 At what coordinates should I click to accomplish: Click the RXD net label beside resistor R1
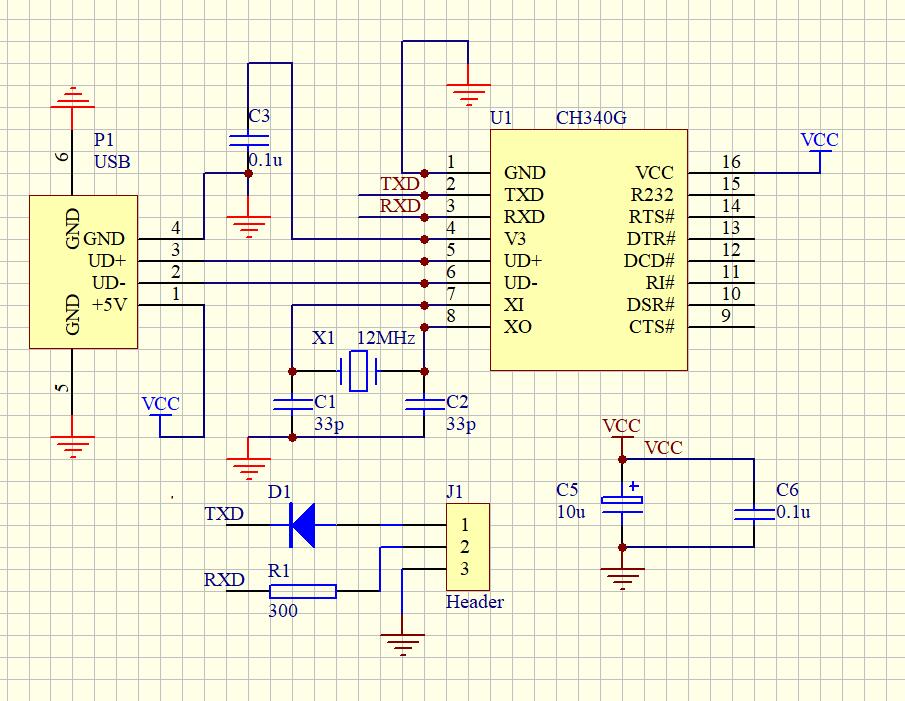[225, 579]
